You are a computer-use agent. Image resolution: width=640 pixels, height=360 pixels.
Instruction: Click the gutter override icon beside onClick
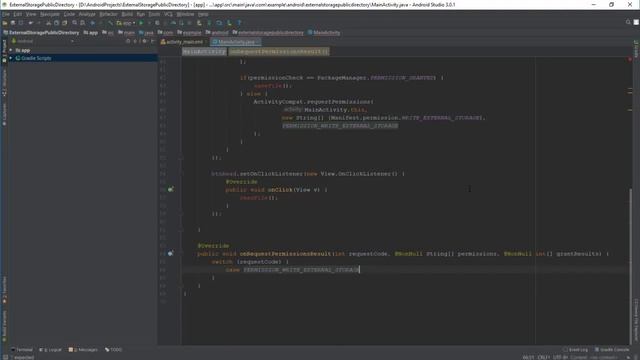click(171, 189)
